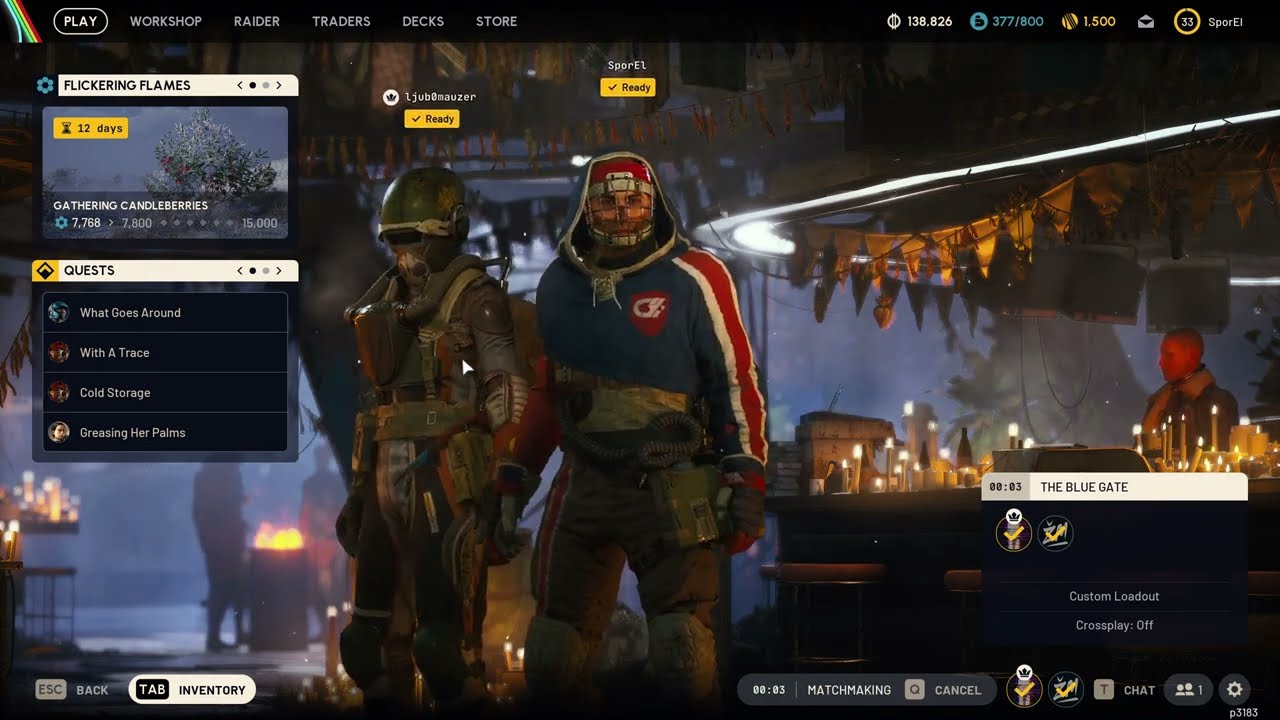
Task: Click second squad icon in bottom bar
Action: (x=1066, y=690)
